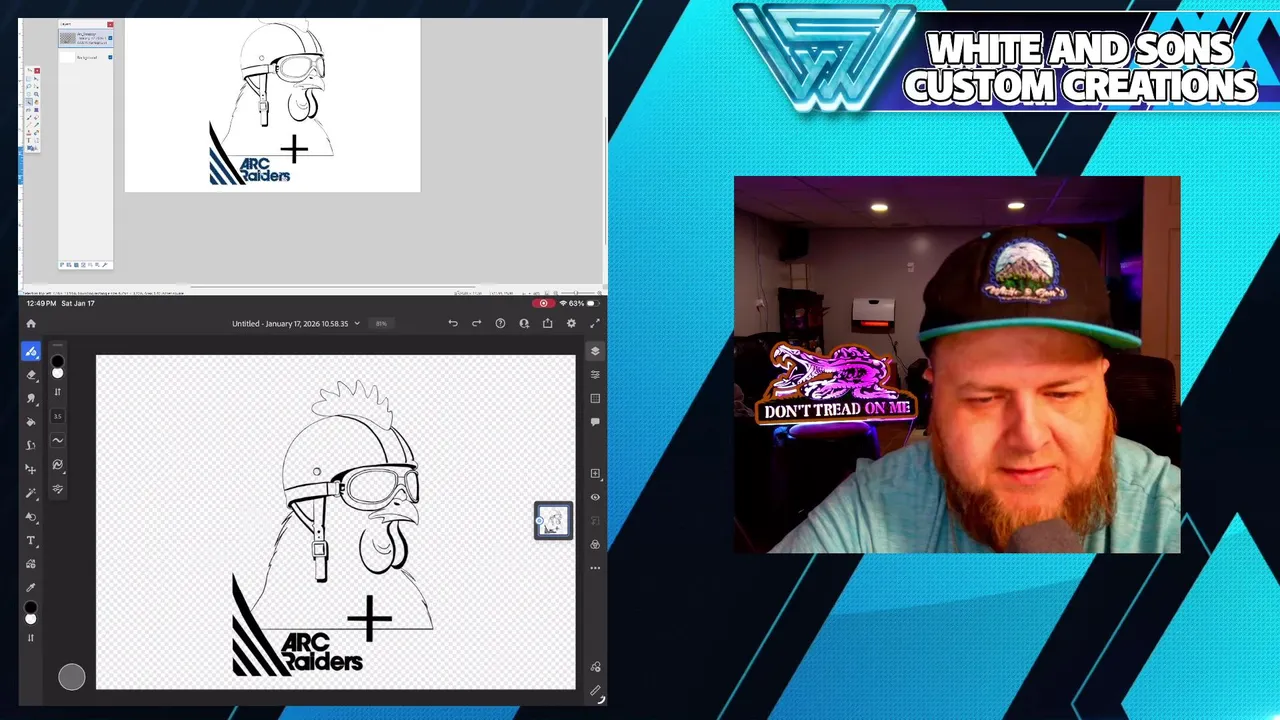The height and width of the screenshot is (720, 1280).
Task: Select the Smudge tool in Fresco
Action: (x=31, y=398)
